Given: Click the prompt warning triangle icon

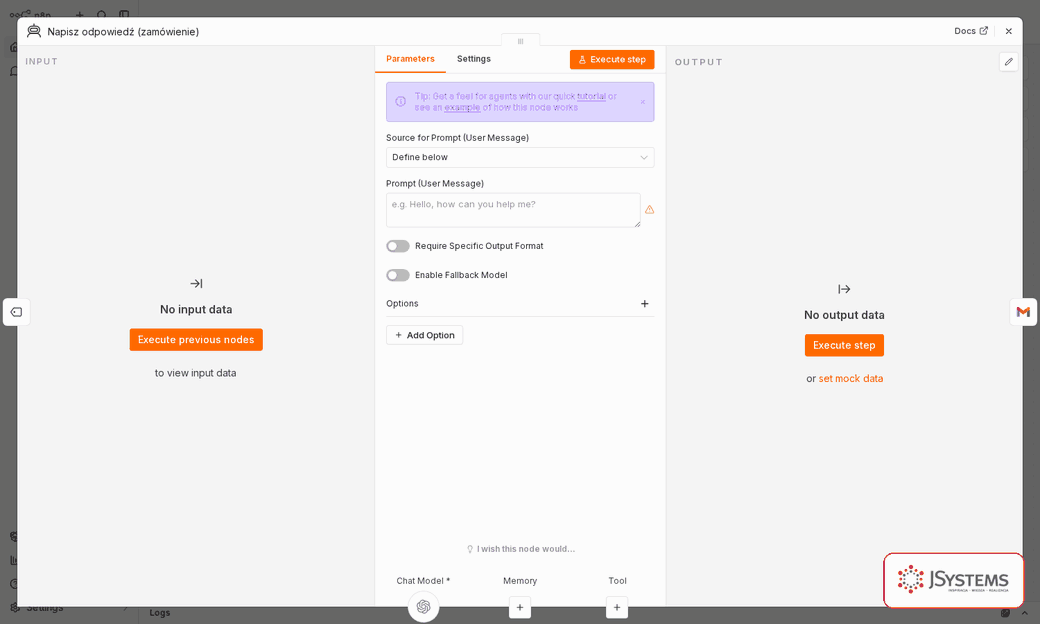Looking at the screenshot, I should pos(649,210).
